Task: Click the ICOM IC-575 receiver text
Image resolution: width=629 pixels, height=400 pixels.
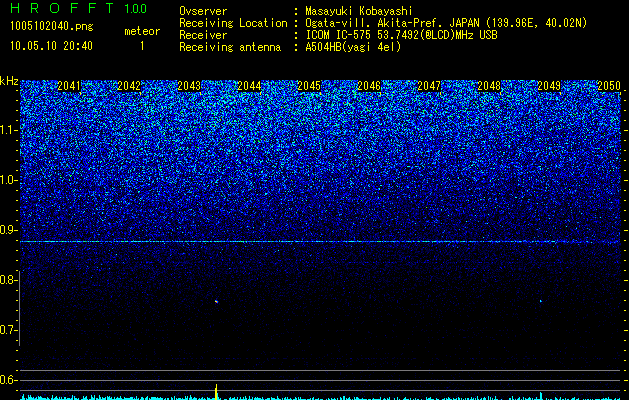Action: coord(401,35)
